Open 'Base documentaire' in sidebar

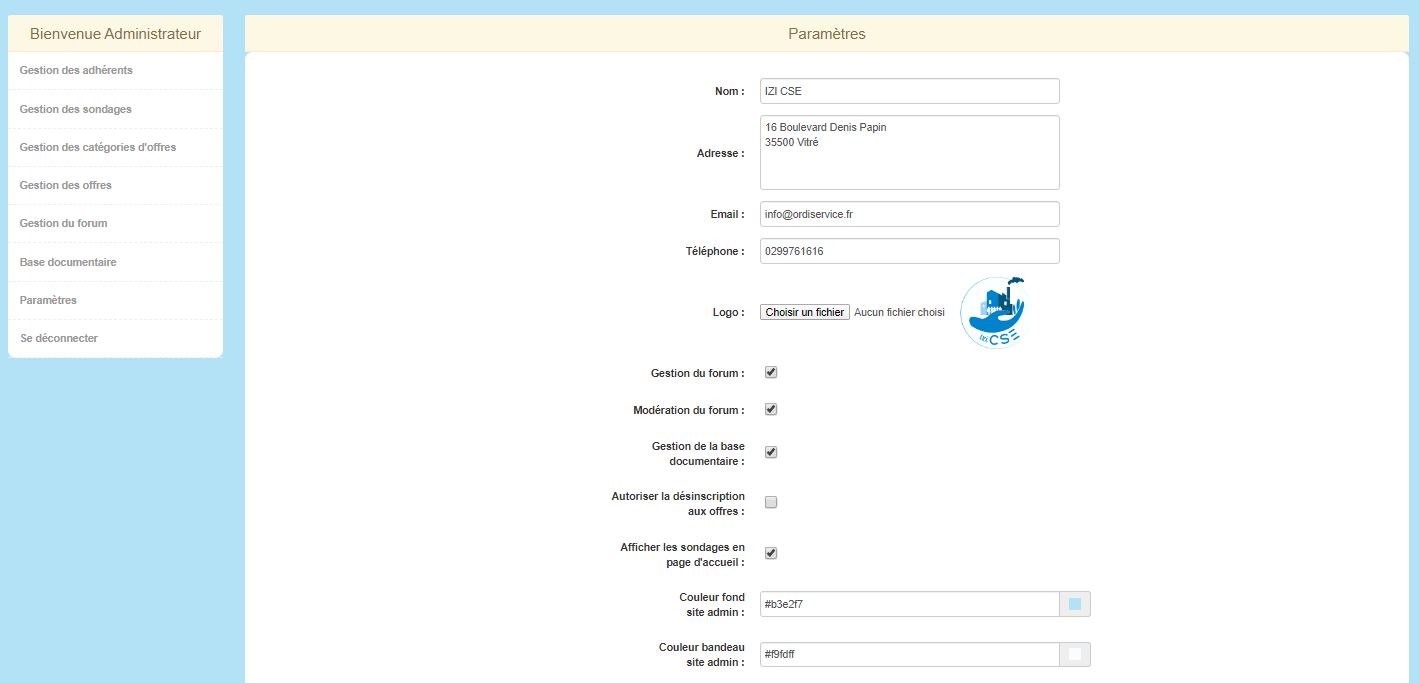coord(68,262)
